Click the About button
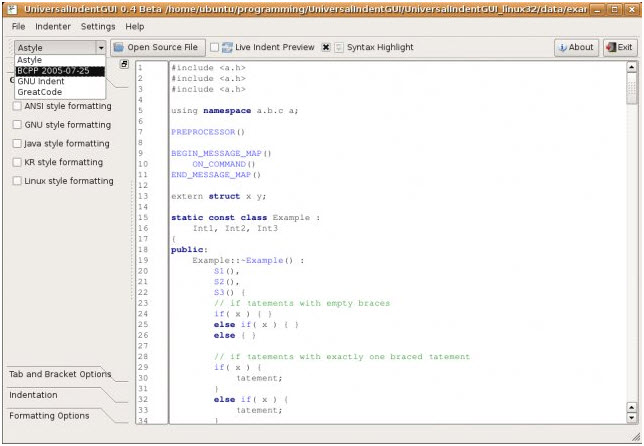The height and width of the screenshot is (446, 644). [577, 48]
